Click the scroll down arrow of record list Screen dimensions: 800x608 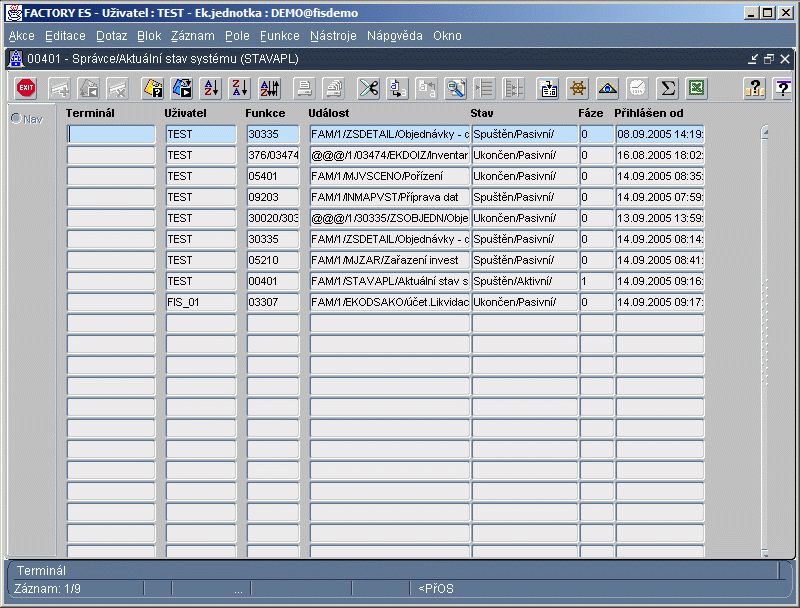click(765, 552)
